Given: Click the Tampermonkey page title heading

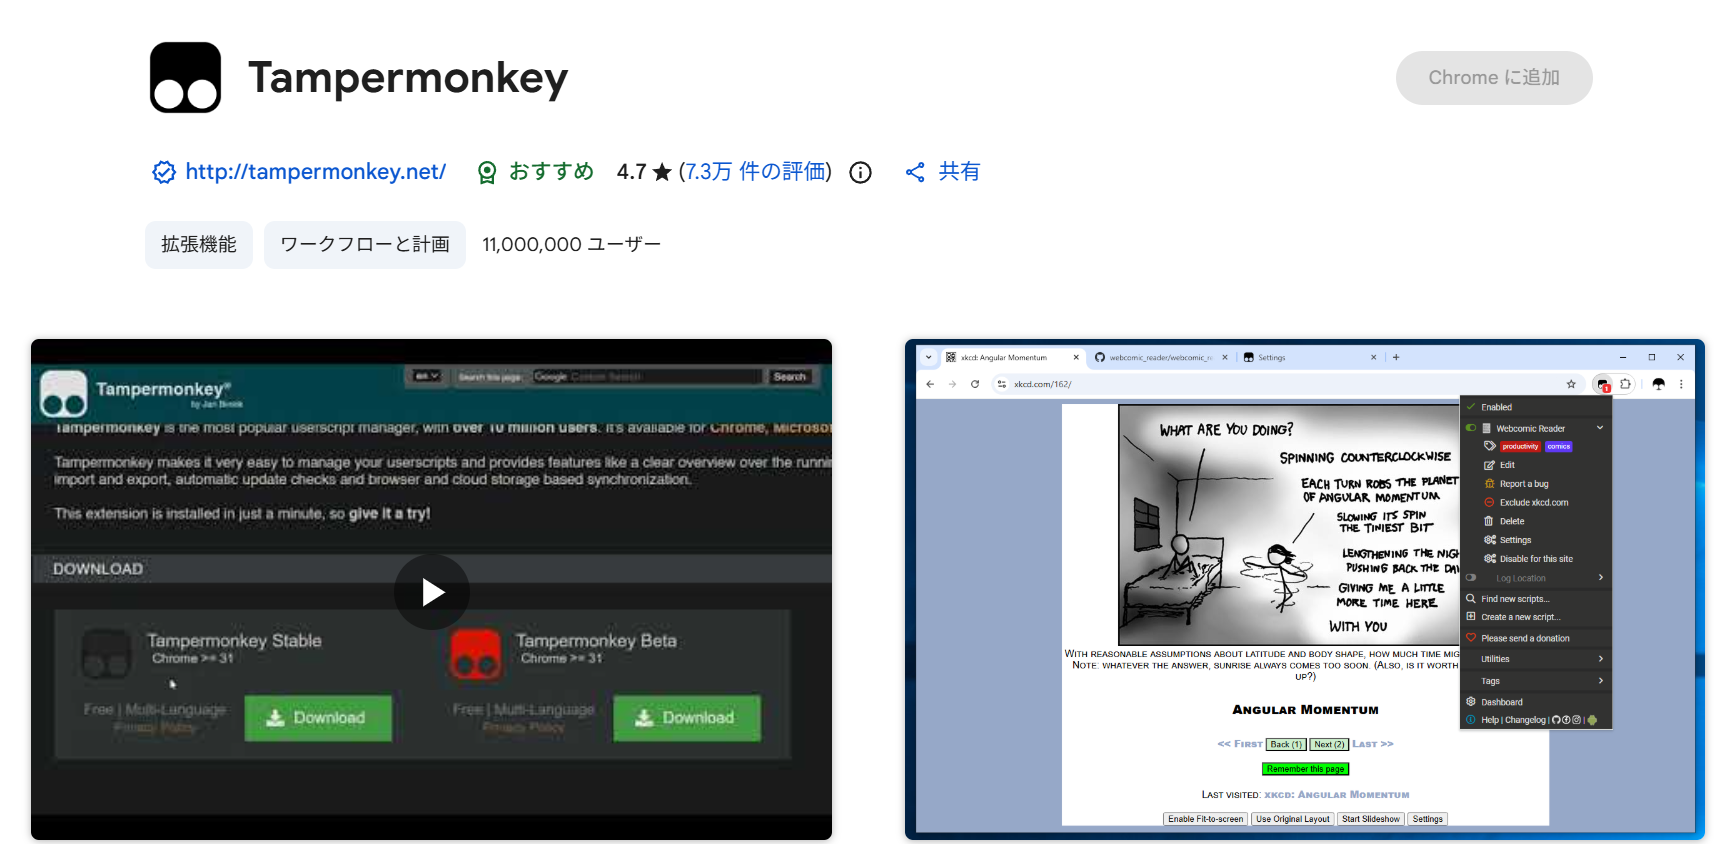Looking at the screenshot, I should 408,78.
